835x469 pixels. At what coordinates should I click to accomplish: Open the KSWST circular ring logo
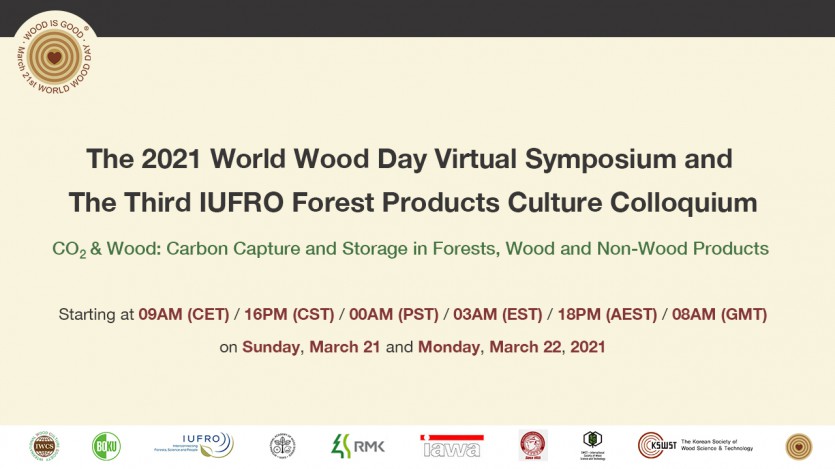click(x=657, y=446)
